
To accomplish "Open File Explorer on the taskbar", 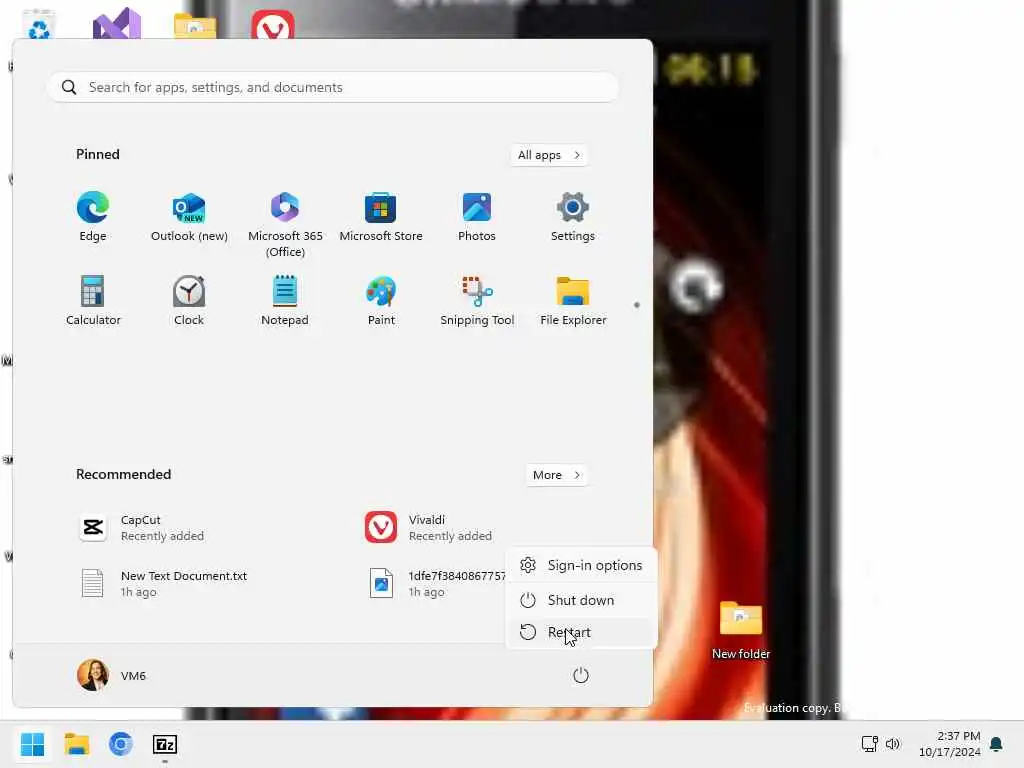I will coord(76,744).
